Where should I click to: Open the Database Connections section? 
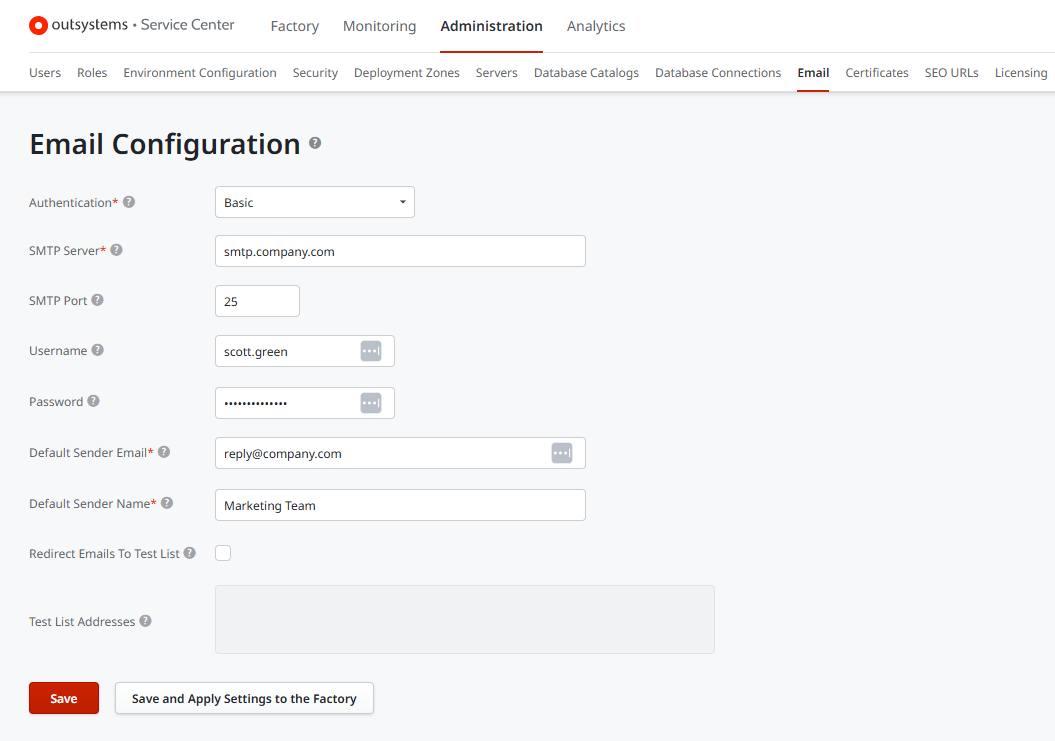[x=717, y=72]
